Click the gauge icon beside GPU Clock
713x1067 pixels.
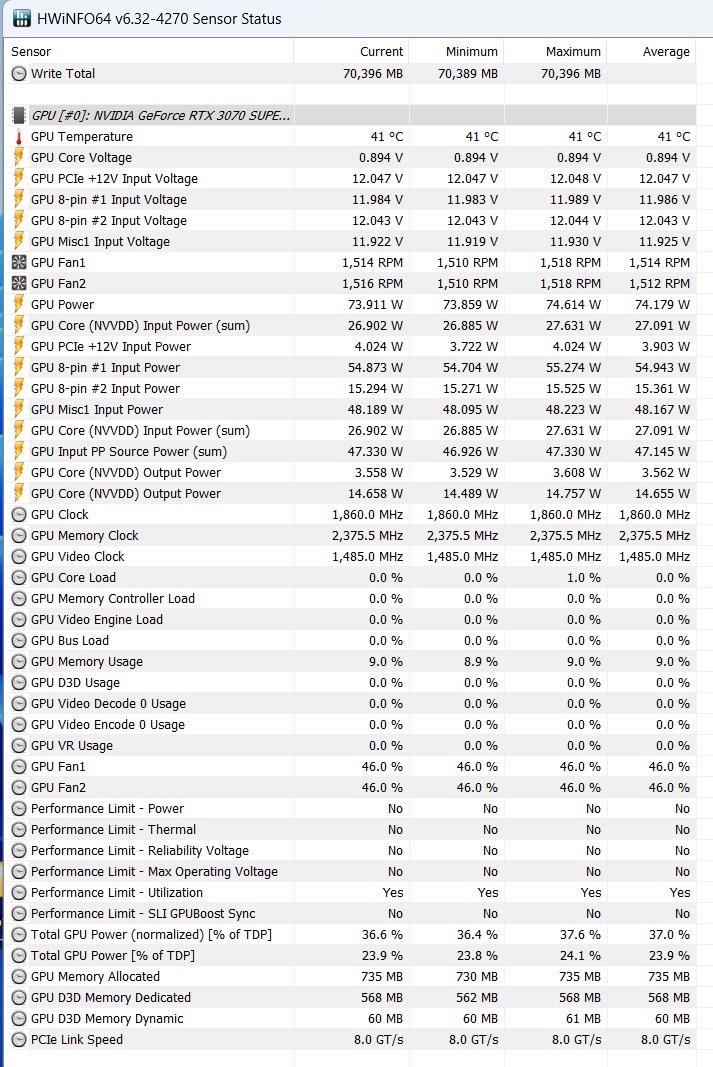pos(19,515)
